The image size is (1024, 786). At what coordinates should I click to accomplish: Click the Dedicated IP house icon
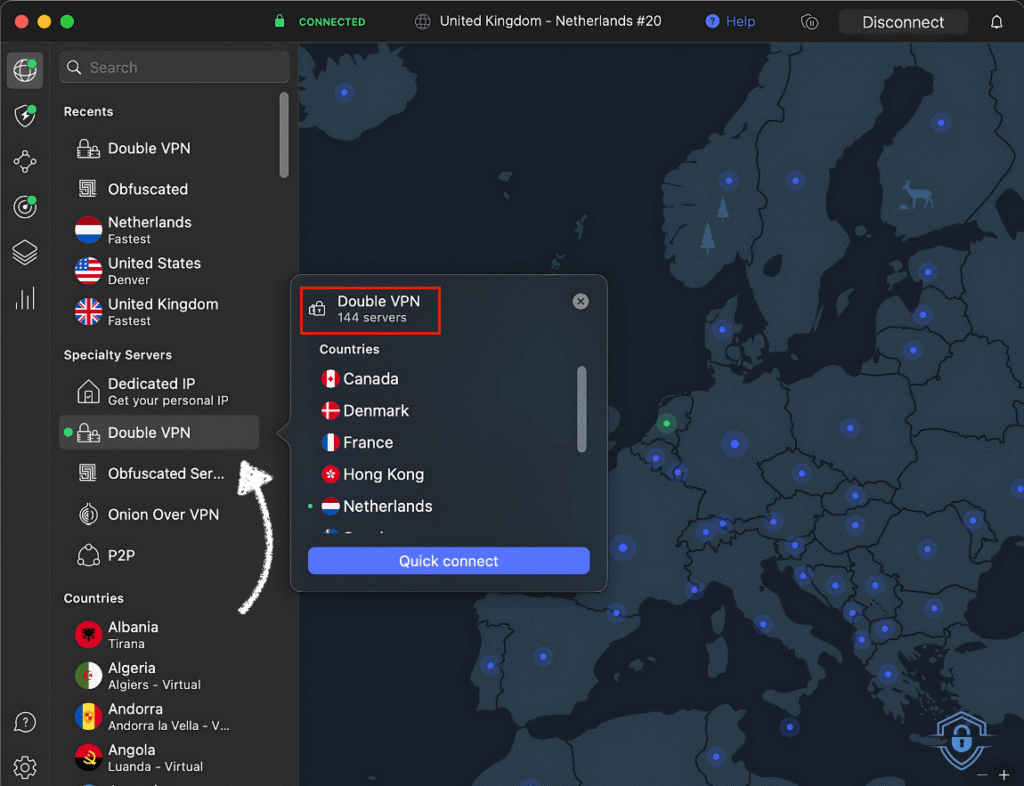pos(88,392)
